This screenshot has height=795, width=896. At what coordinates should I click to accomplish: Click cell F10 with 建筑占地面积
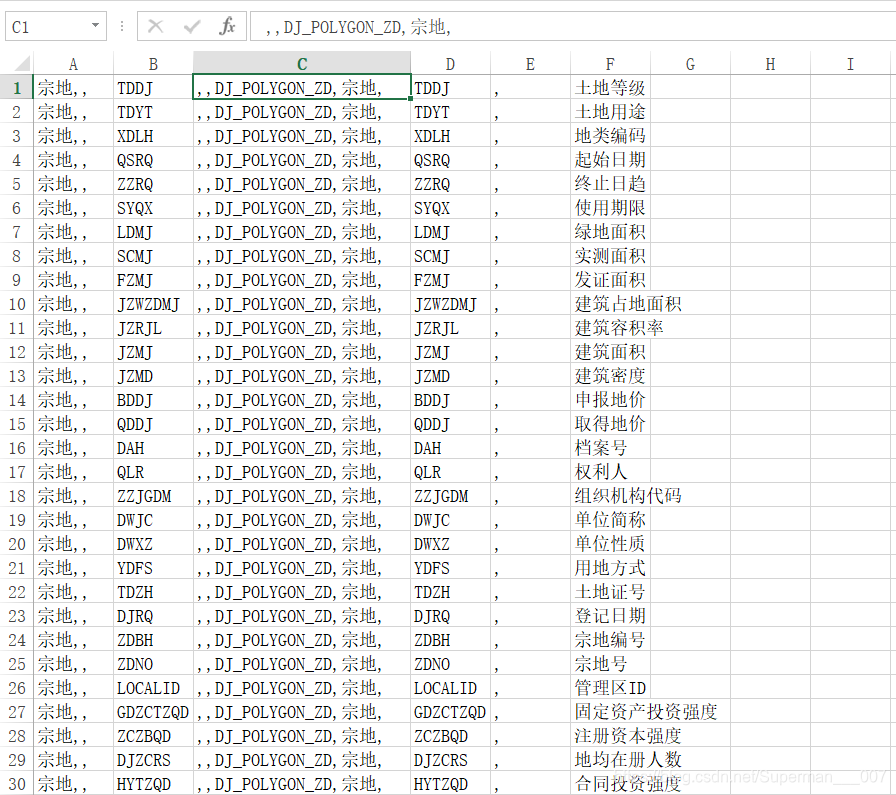coord(610,303)
